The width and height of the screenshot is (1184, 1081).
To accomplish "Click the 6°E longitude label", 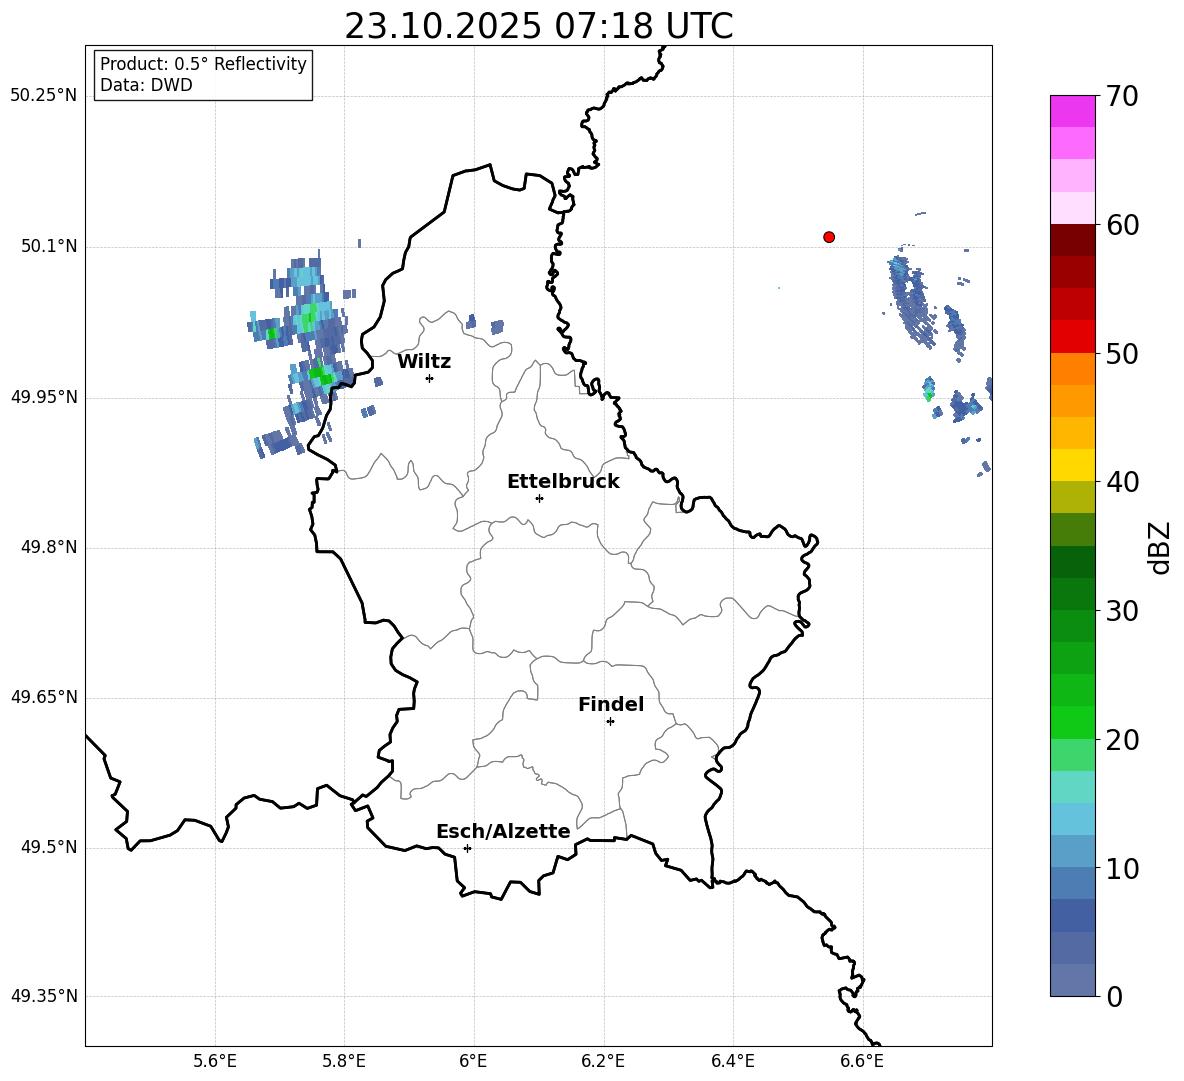I will pos(473,1061).
